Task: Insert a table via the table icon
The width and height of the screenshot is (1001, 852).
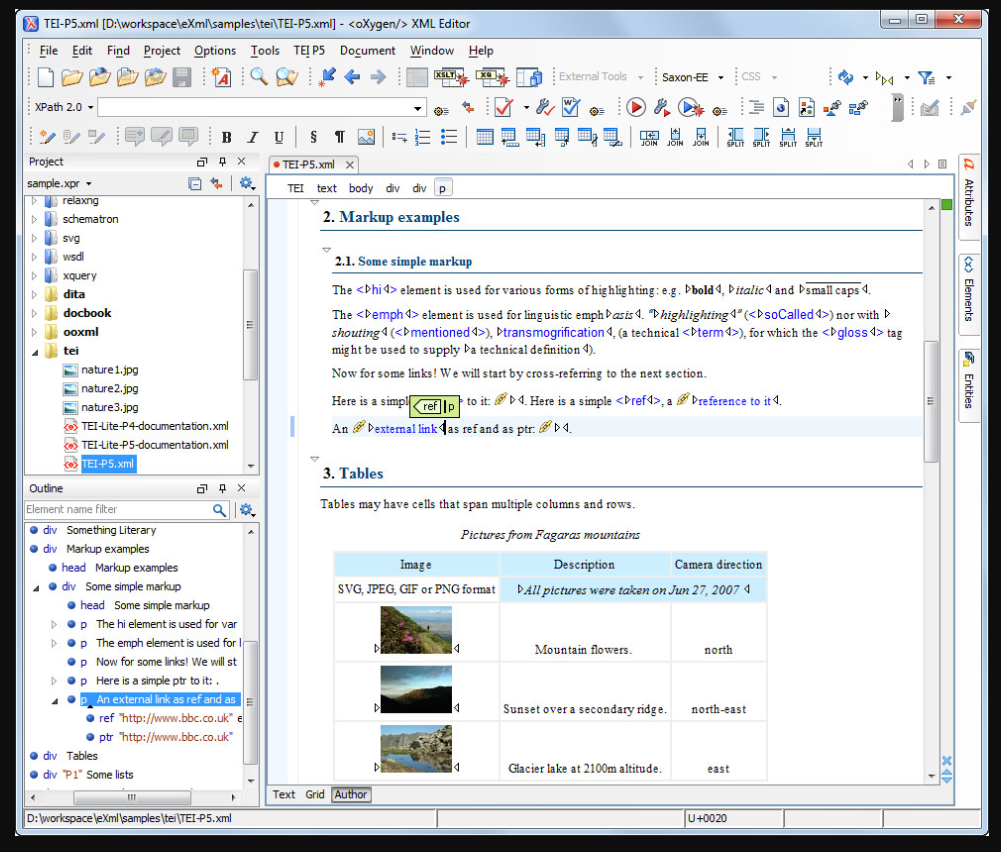Action: 485,136
